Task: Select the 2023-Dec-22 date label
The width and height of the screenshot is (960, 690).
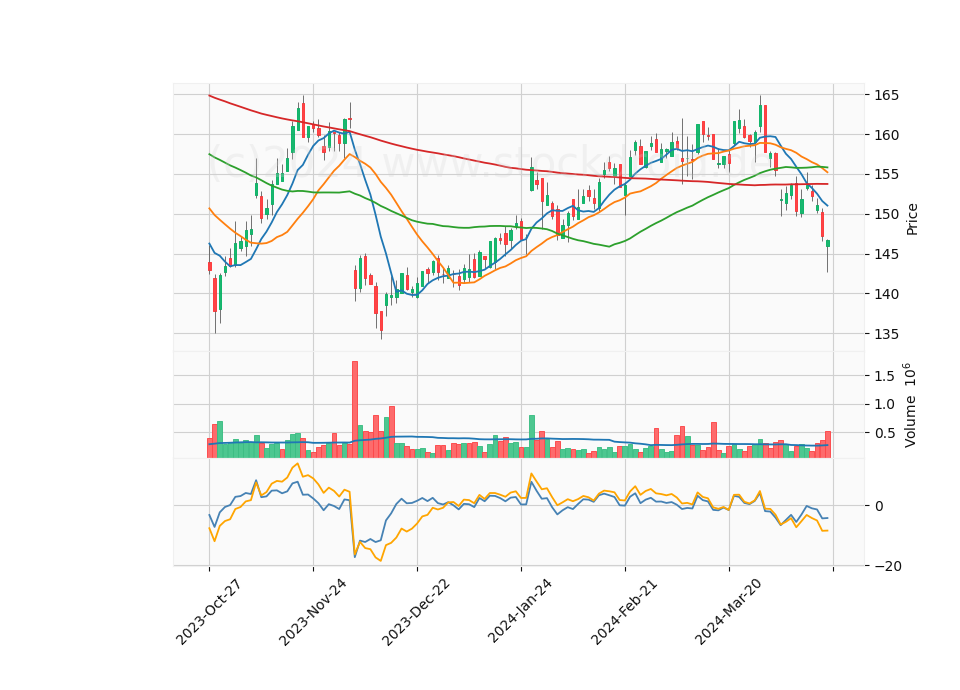Action: click(416, 612)
